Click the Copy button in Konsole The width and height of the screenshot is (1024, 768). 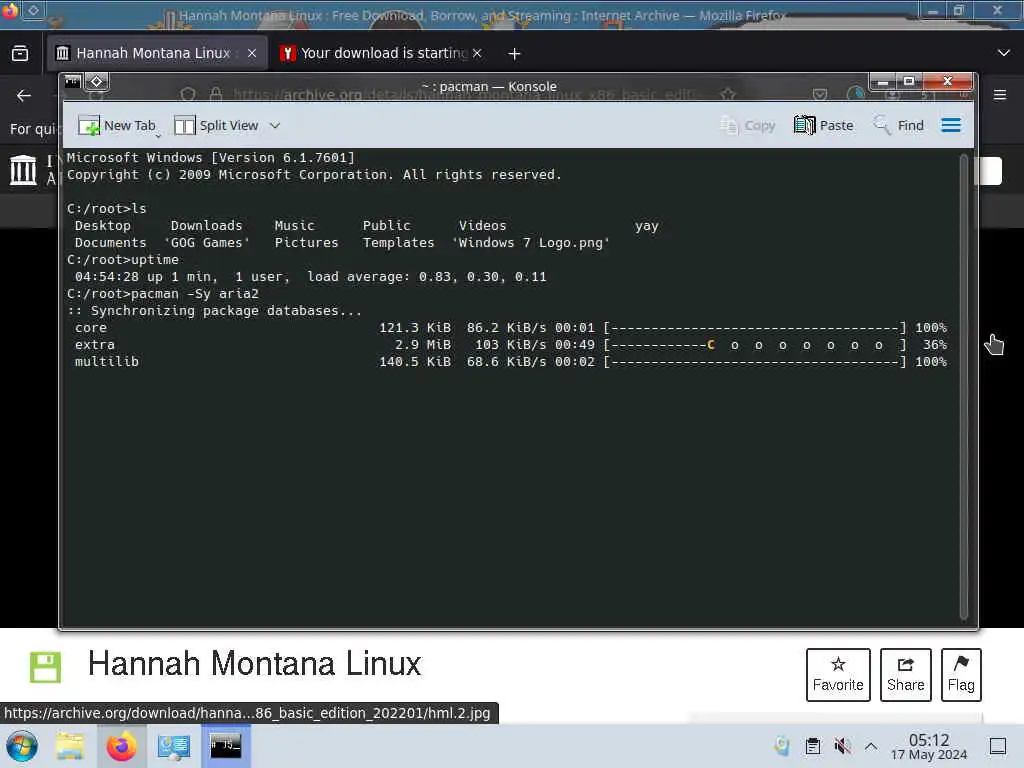747,125
